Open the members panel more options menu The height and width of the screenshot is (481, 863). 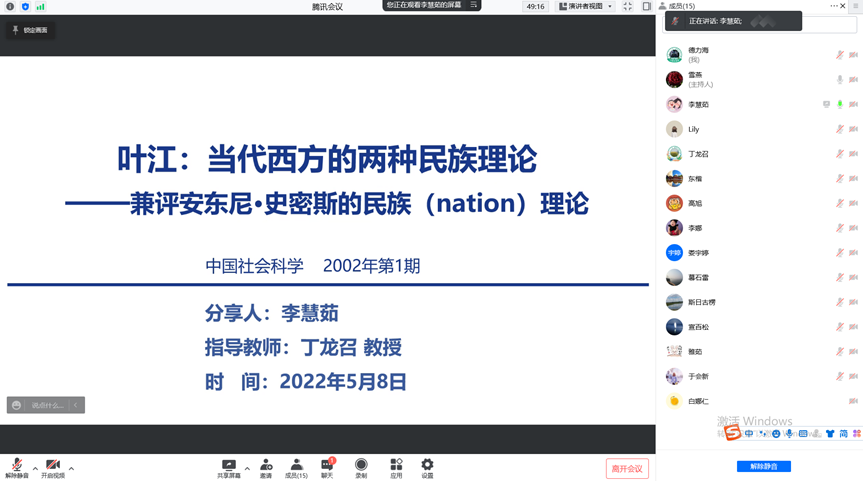click(833, 6)
